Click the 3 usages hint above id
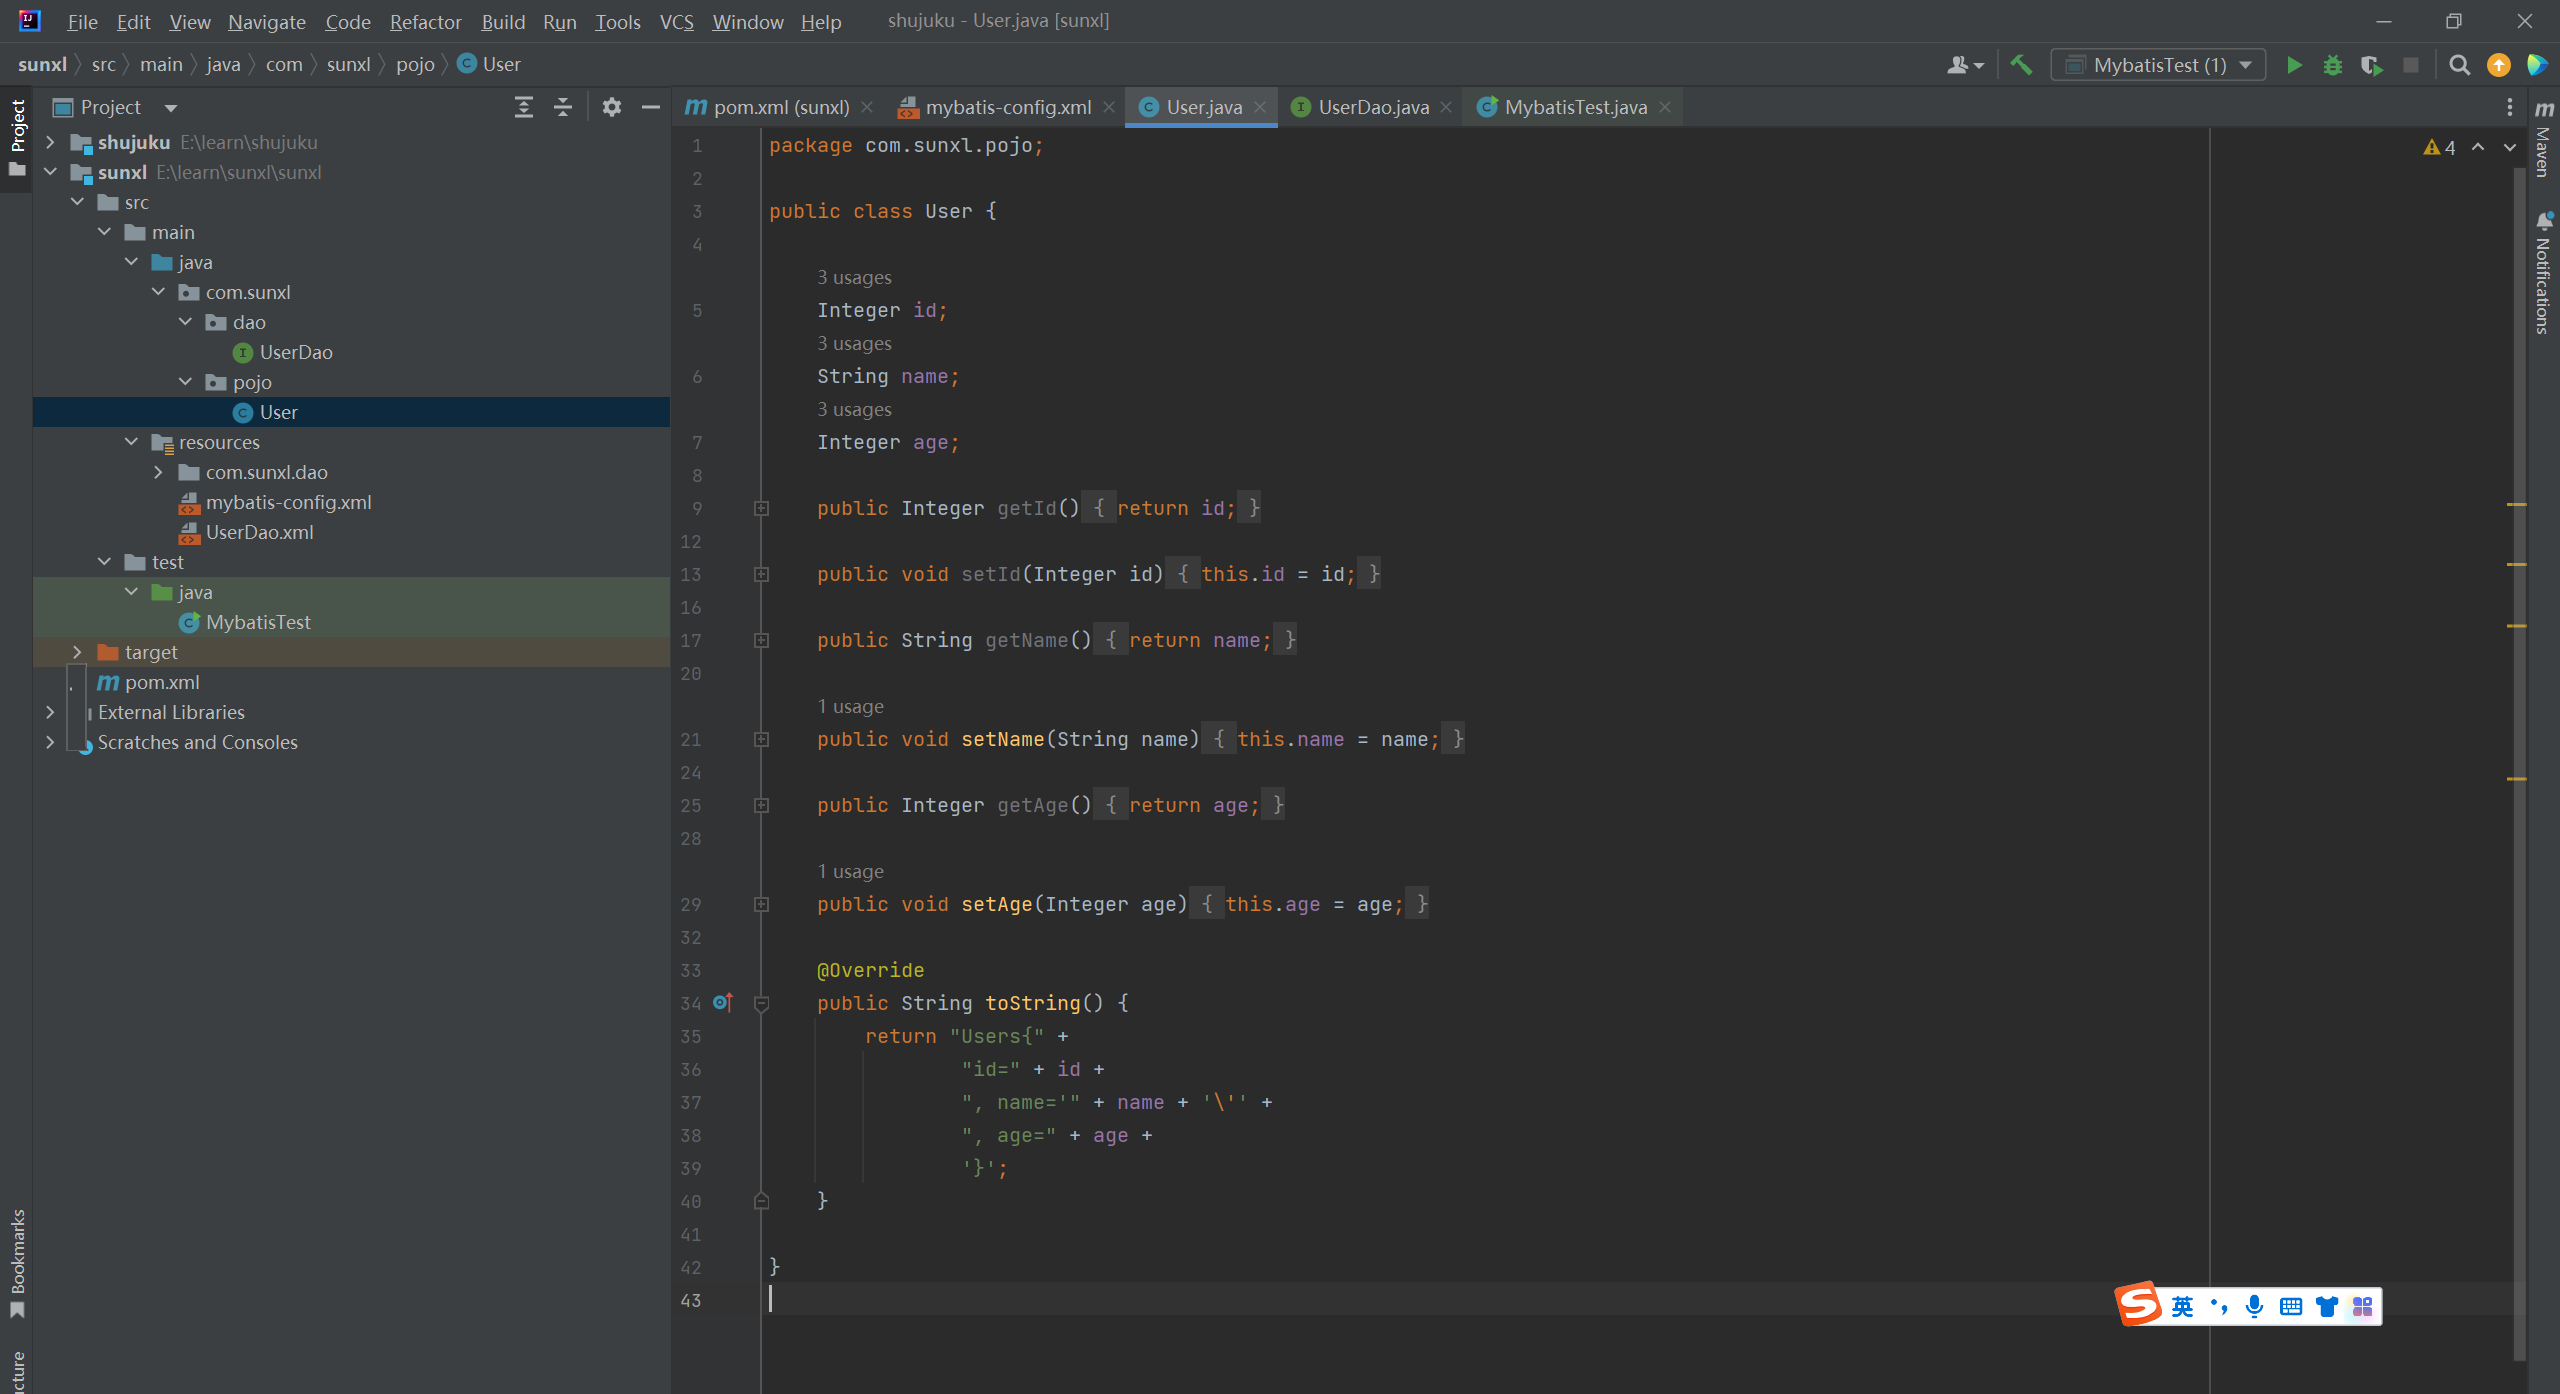2560x1394 pixels. coord(854,277)
